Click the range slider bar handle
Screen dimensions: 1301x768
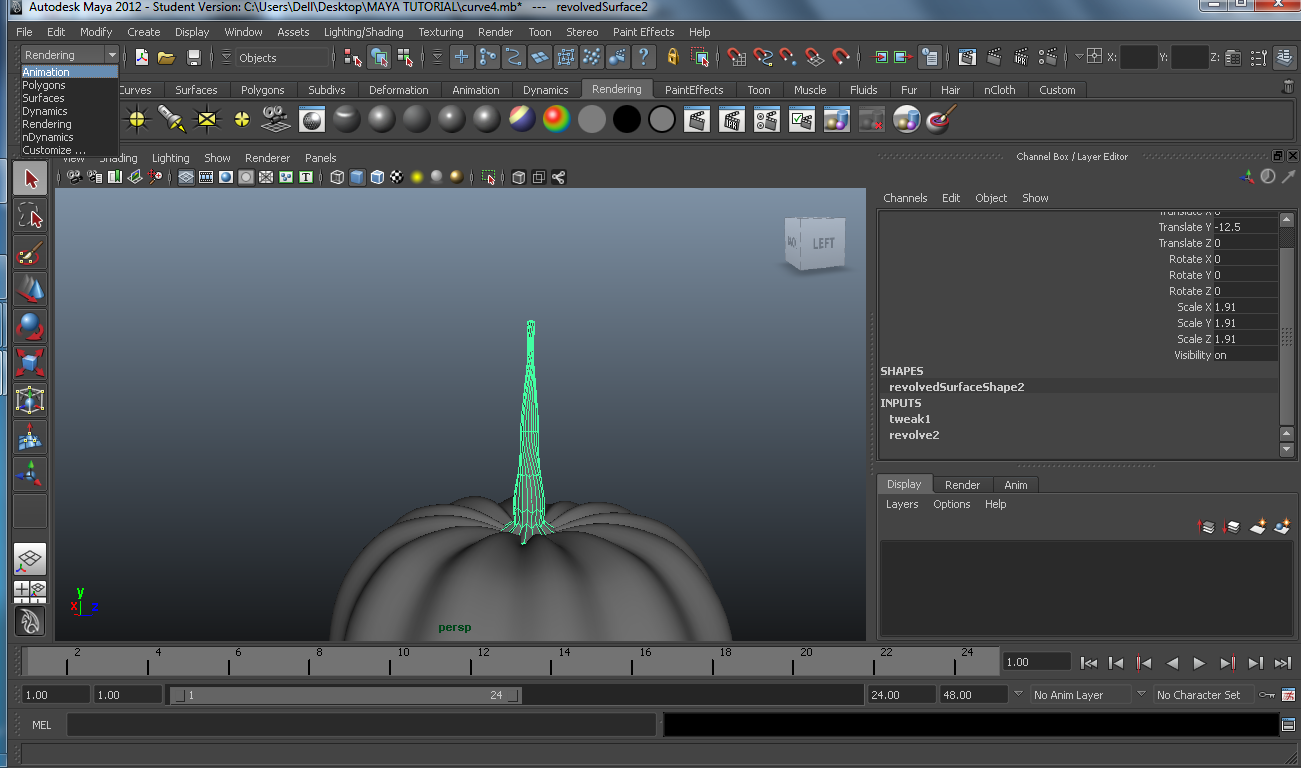346,695
